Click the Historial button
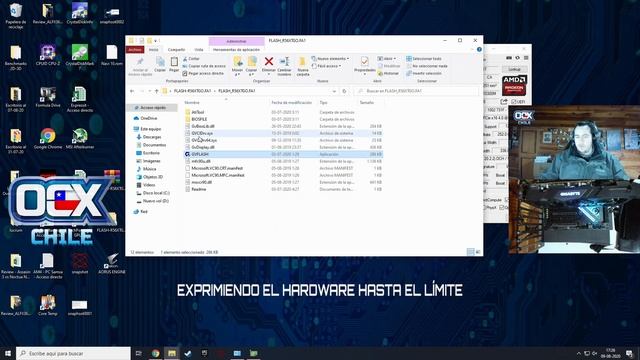Screen dimensions: 640x360 tap(388, 73)
